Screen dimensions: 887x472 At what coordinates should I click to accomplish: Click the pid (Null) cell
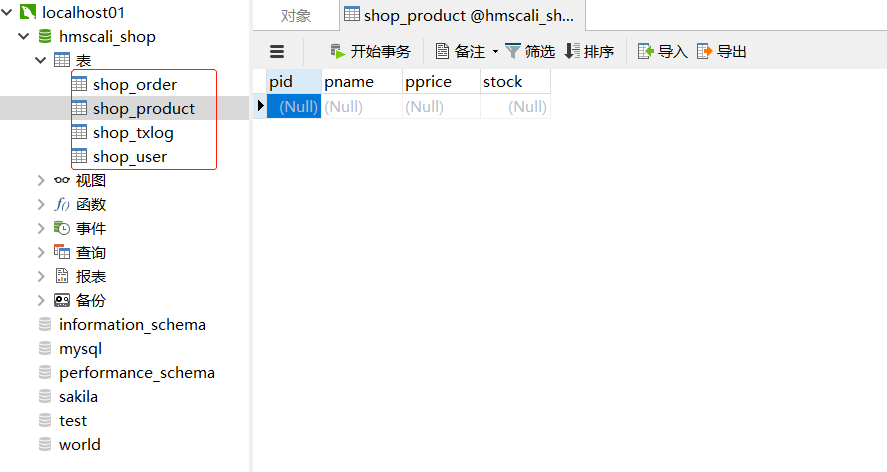[x=294, y=106]
